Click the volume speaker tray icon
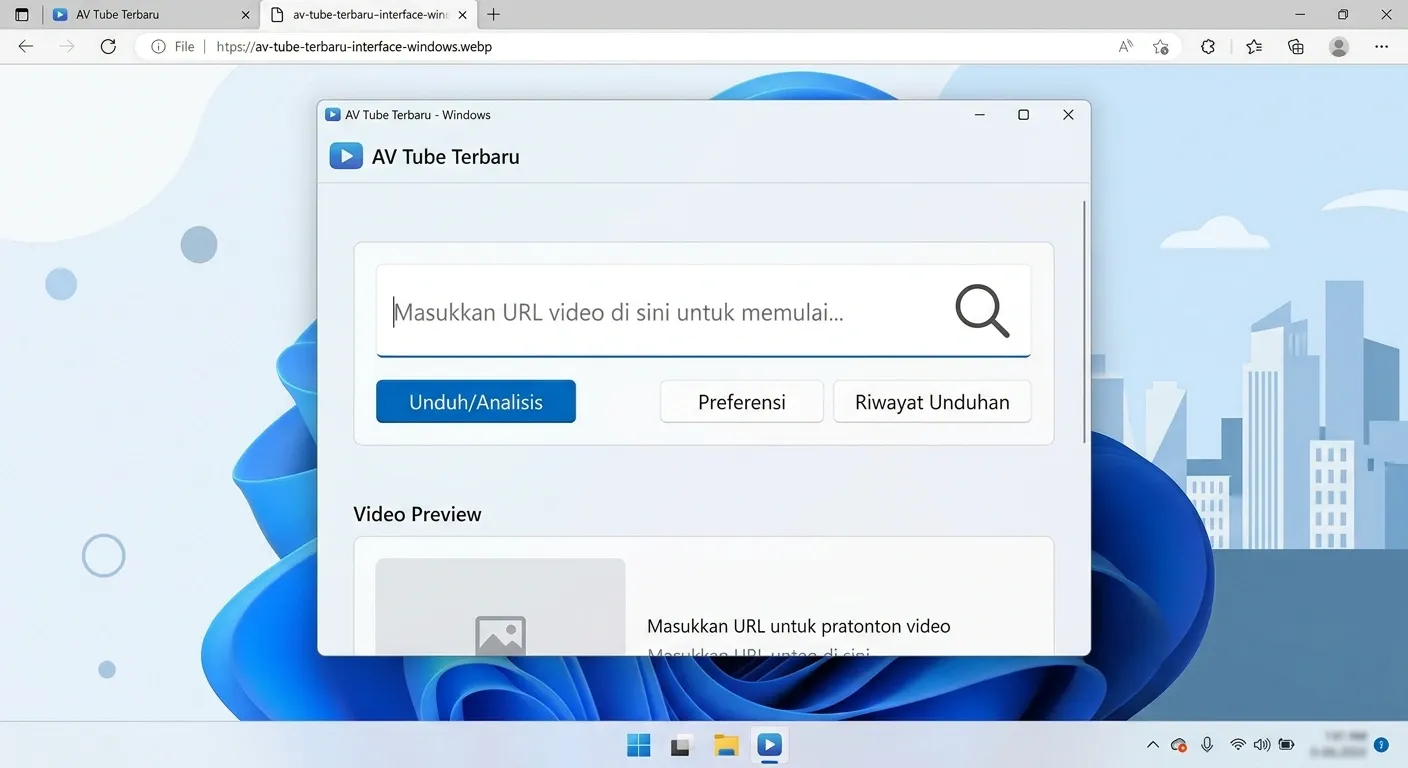This screenshot has height=768, width=1408. [x=1261, y=745]
